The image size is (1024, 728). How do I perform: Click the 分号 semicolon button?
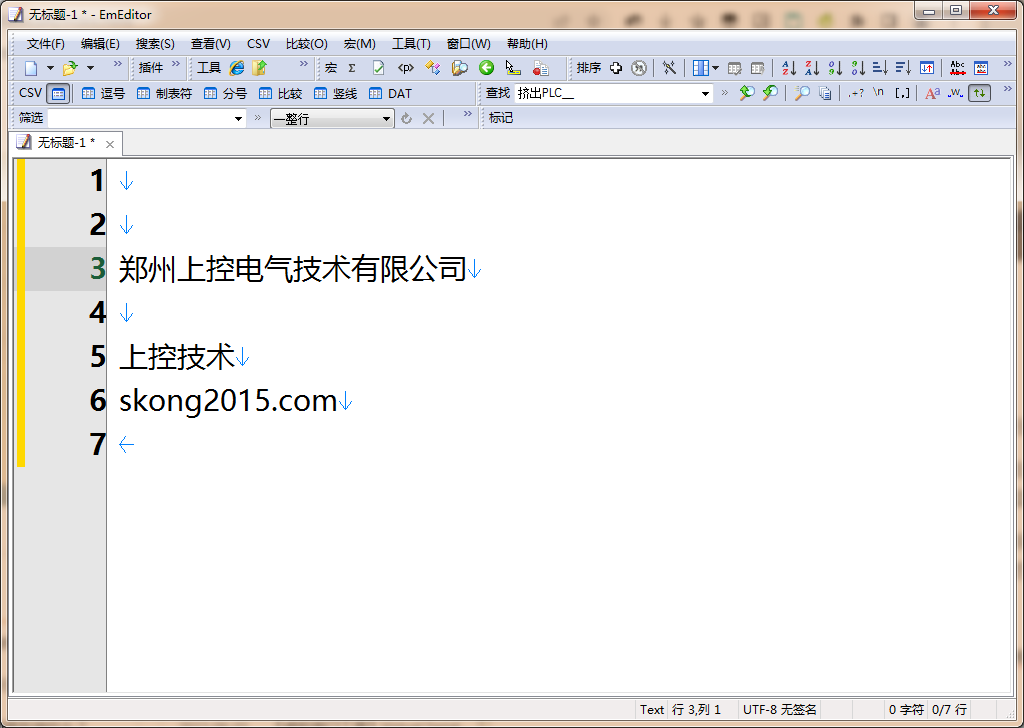225,93
